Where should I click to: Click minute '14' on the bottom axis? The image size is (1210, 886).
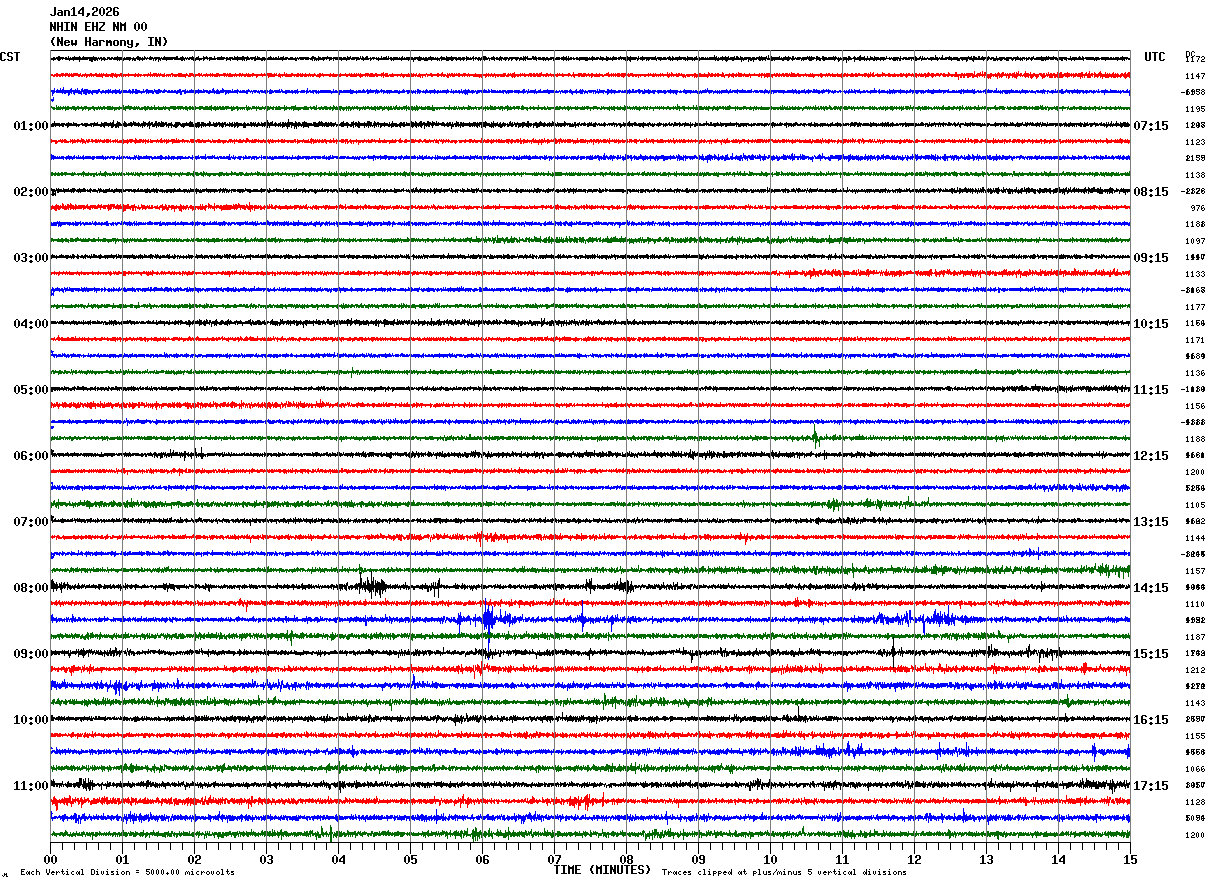pyautogui.click(x=1058, y=859)
